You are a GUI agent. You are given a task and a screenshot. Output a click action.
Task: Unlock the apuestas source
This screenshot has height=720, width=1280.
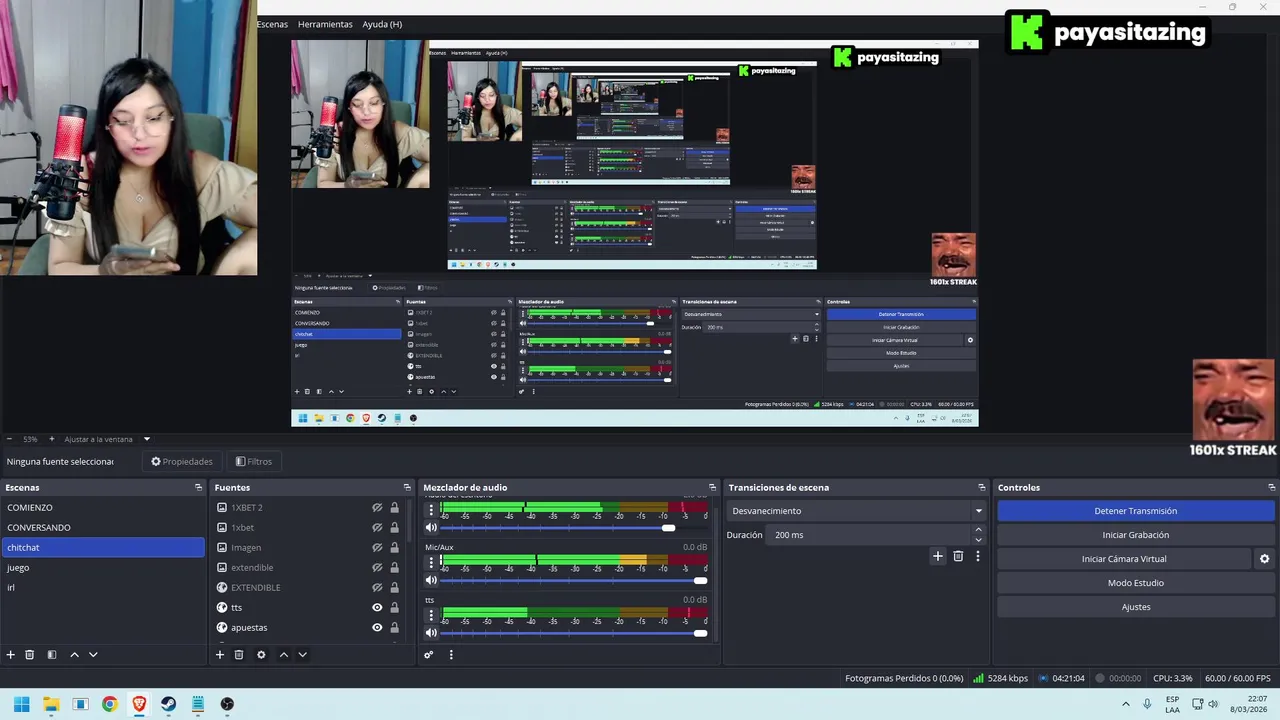(394, 628)
